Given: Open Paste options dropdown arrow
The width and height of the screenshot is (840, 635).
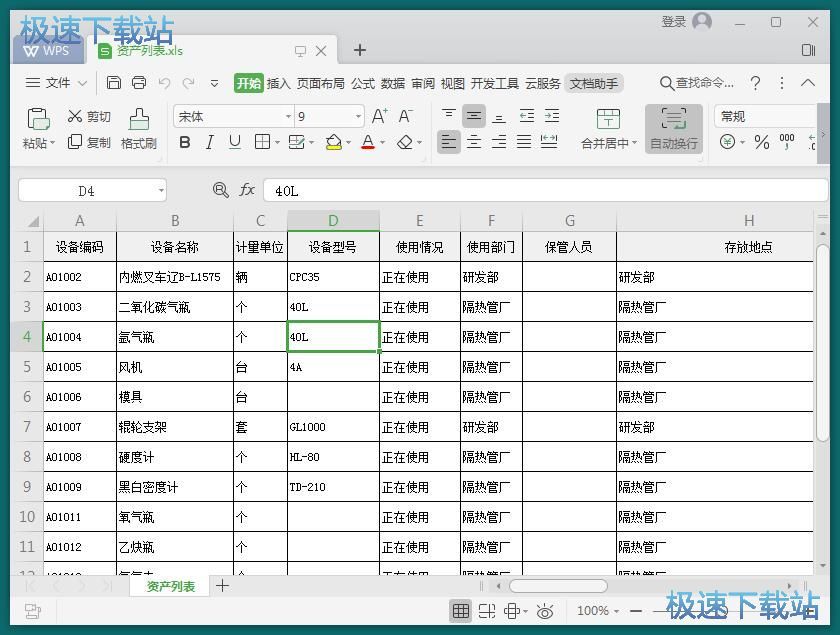Looking at the screenshot, I should point(52,144).
